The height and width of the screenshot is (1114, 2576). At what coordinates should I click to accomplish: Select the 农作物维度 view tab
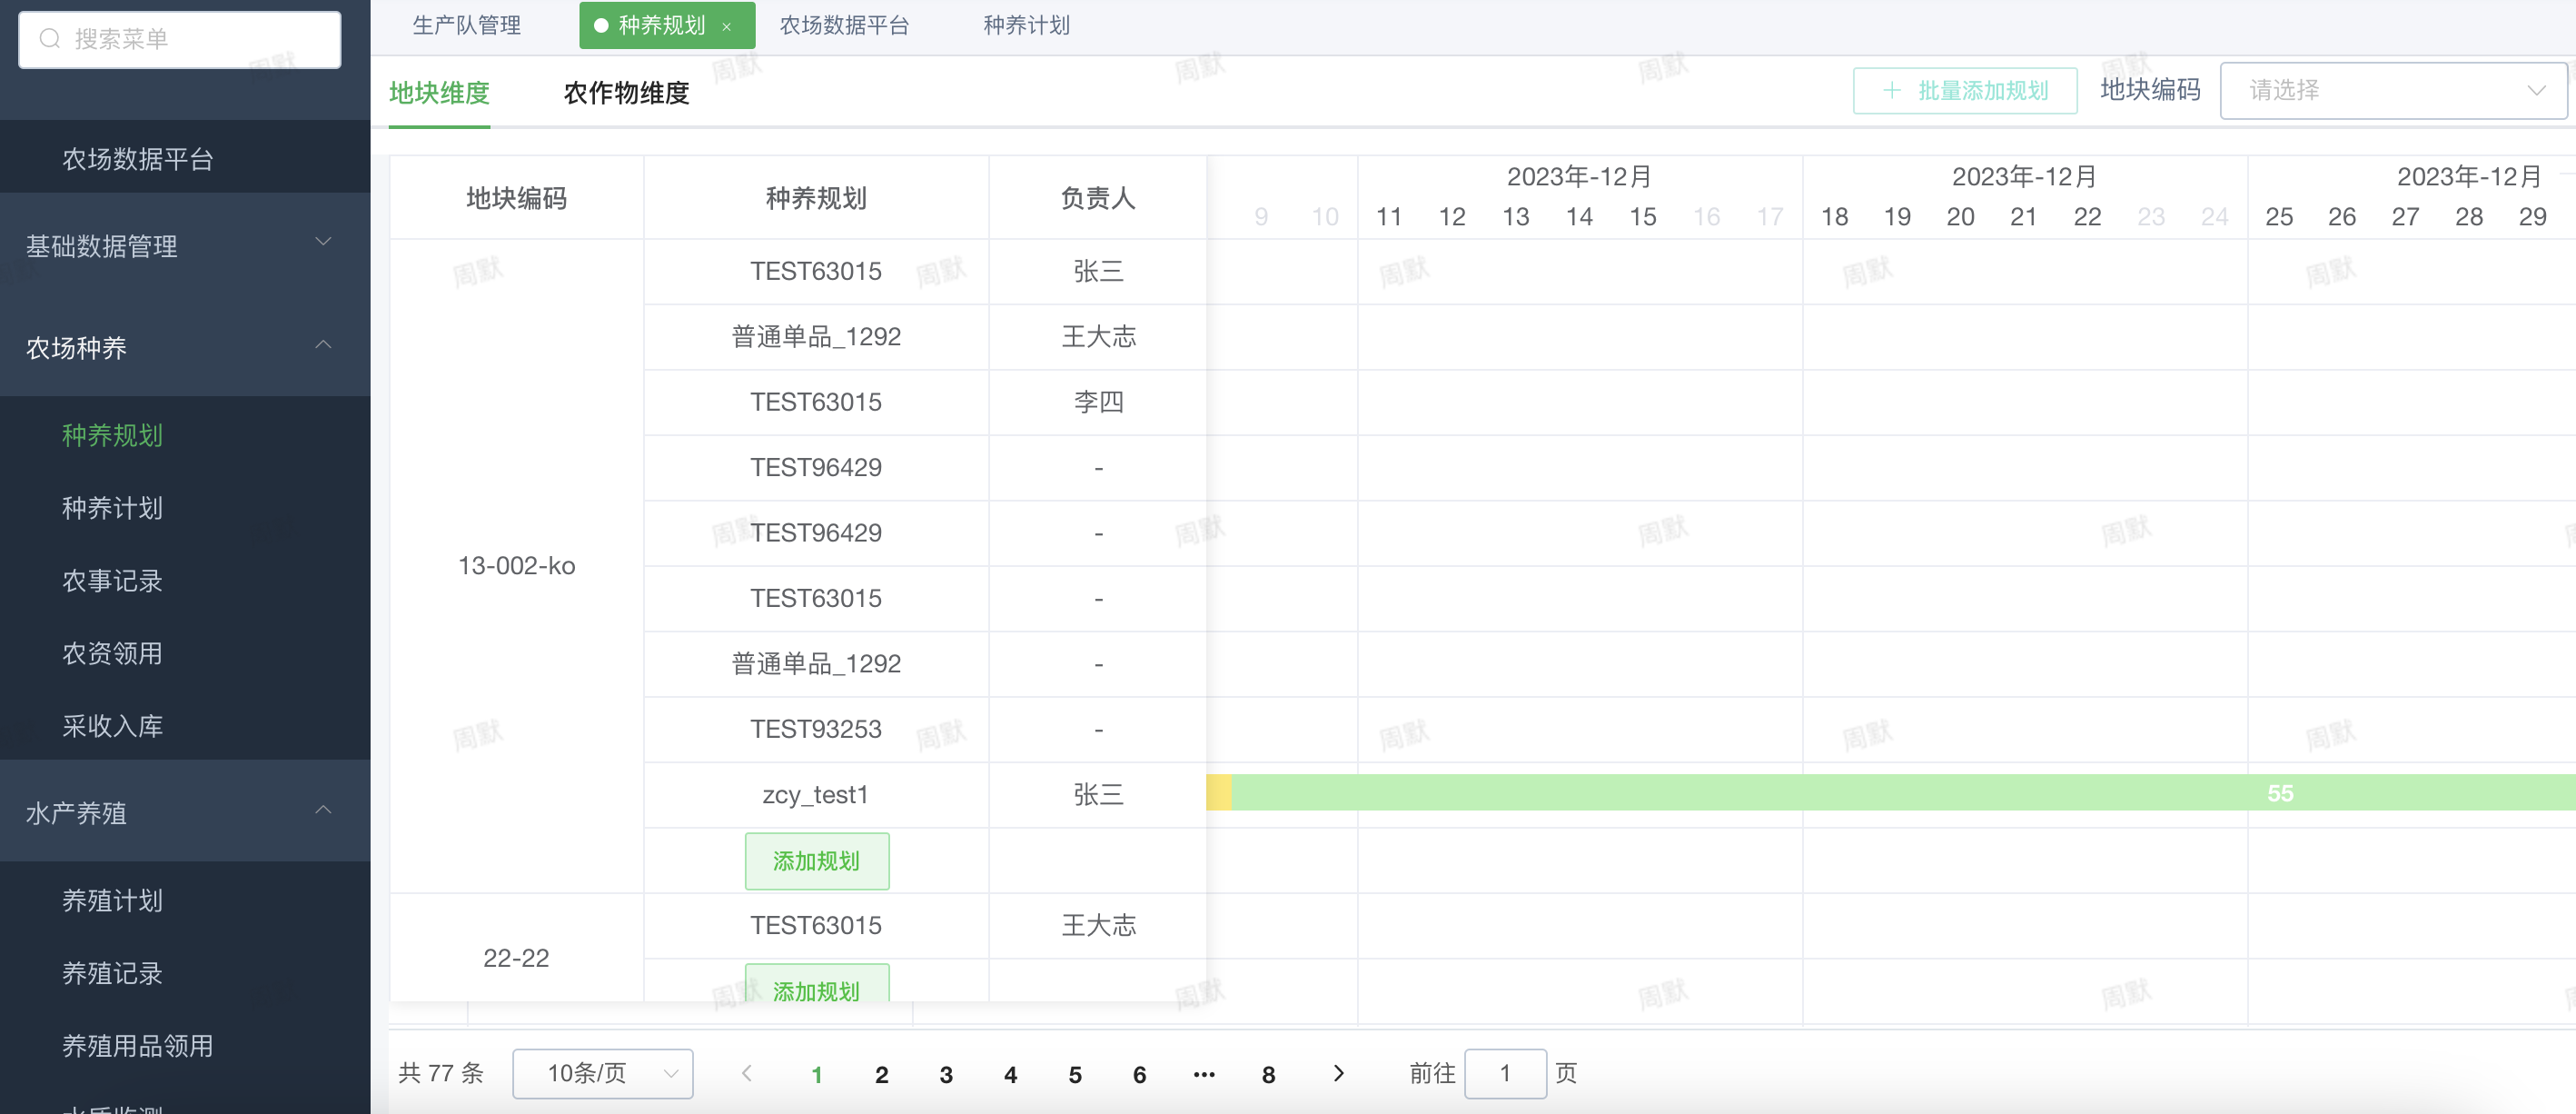click(627, 93)
